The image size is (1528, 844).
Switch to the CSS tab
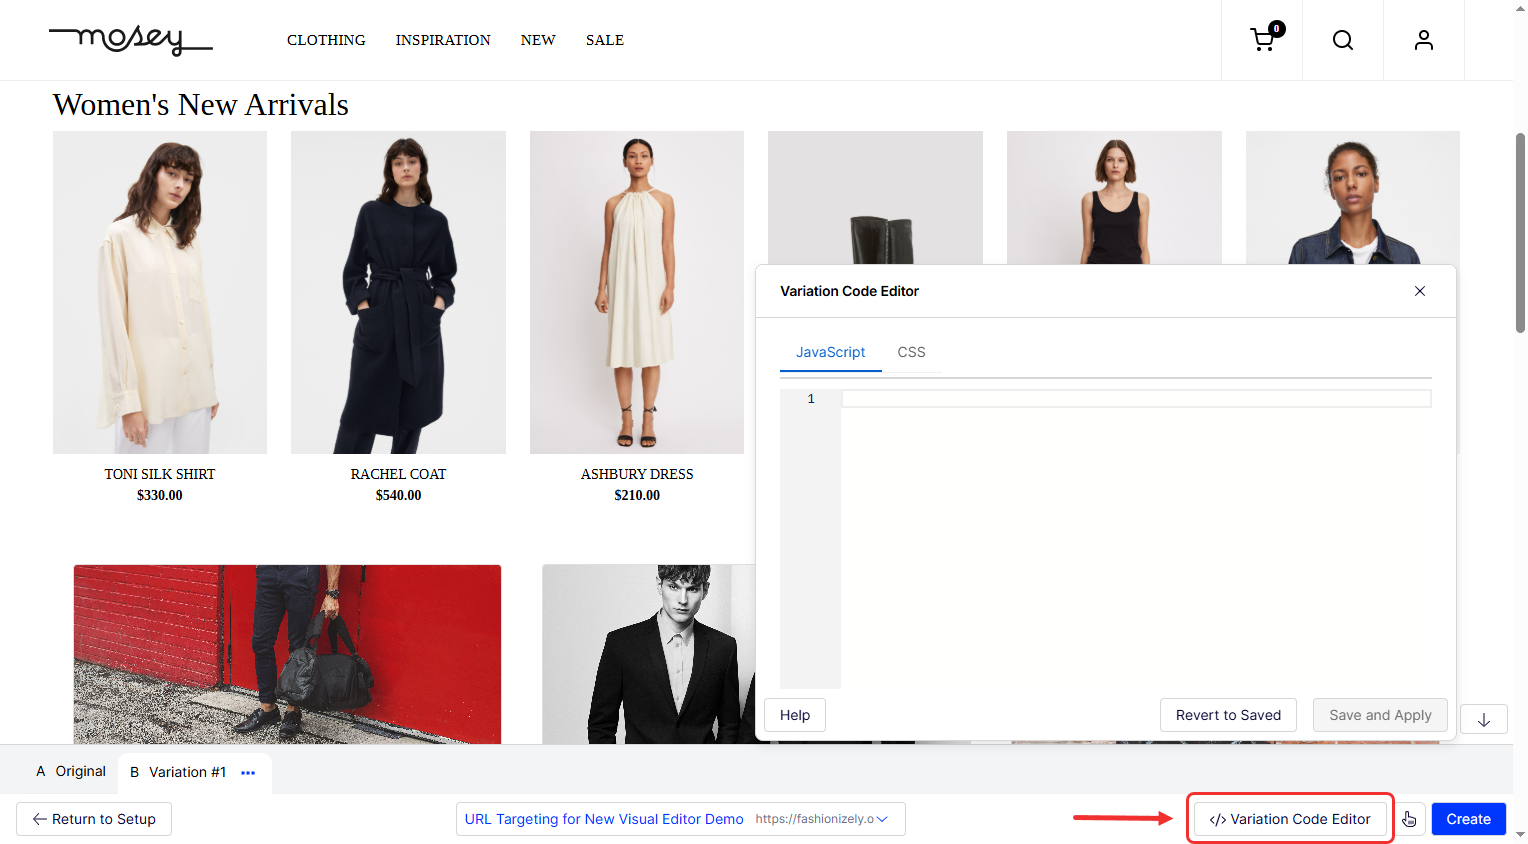click(x=911, y=352)
